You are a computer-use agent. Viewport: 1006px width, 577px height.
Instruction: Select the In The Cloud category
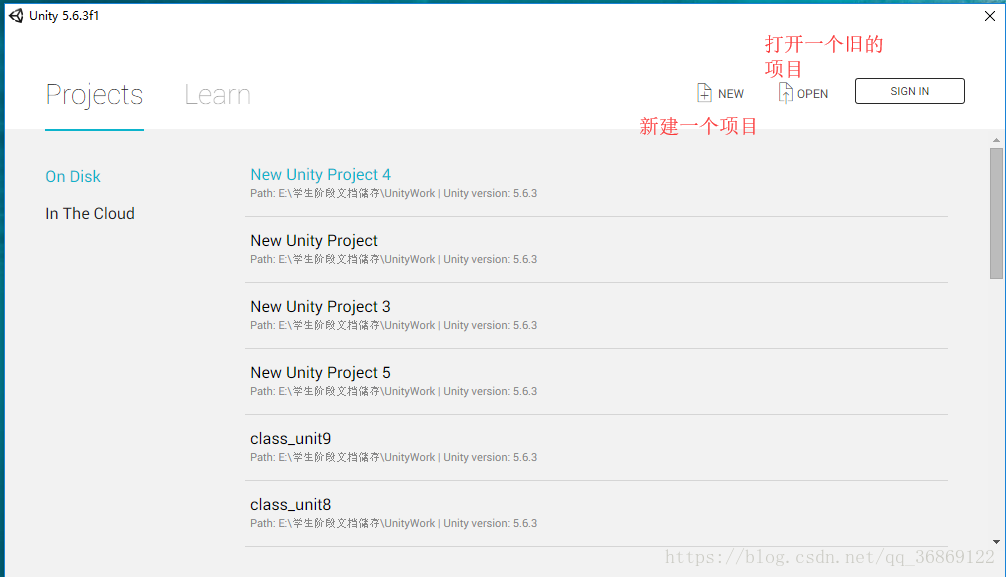(x=90, y=214)
